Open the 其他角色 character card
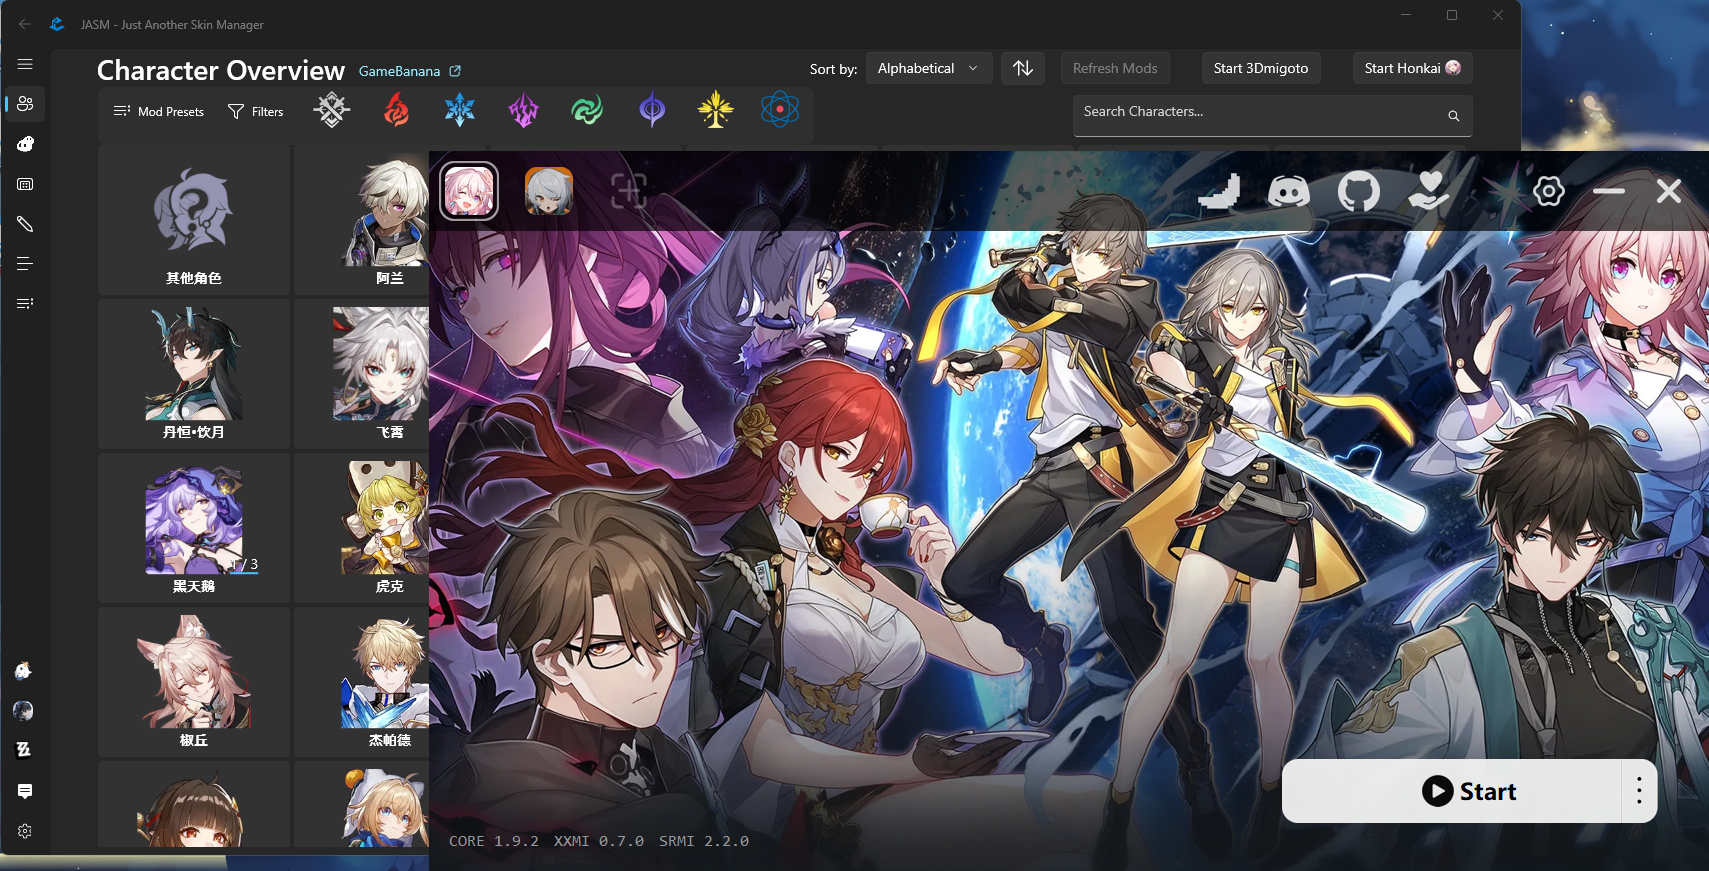1709x871 pixels. (x=194, y=220)
